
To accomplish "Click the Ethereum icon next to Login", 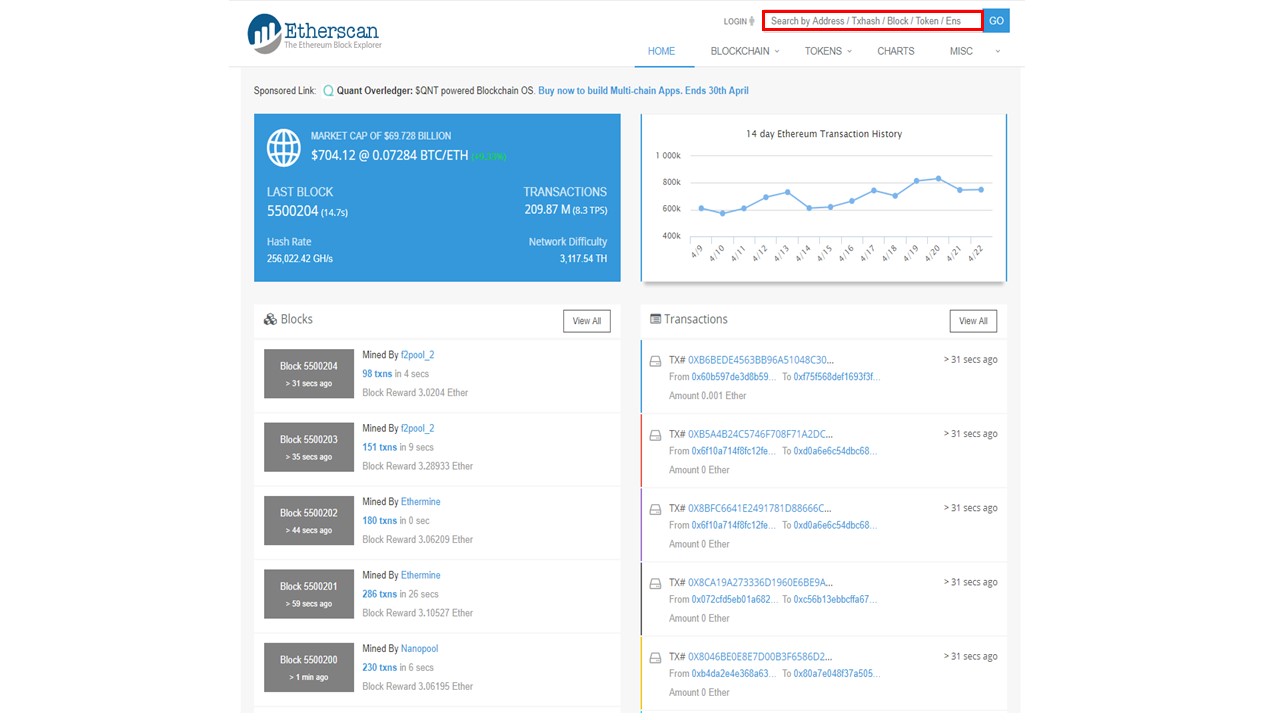I will point(752,21).
